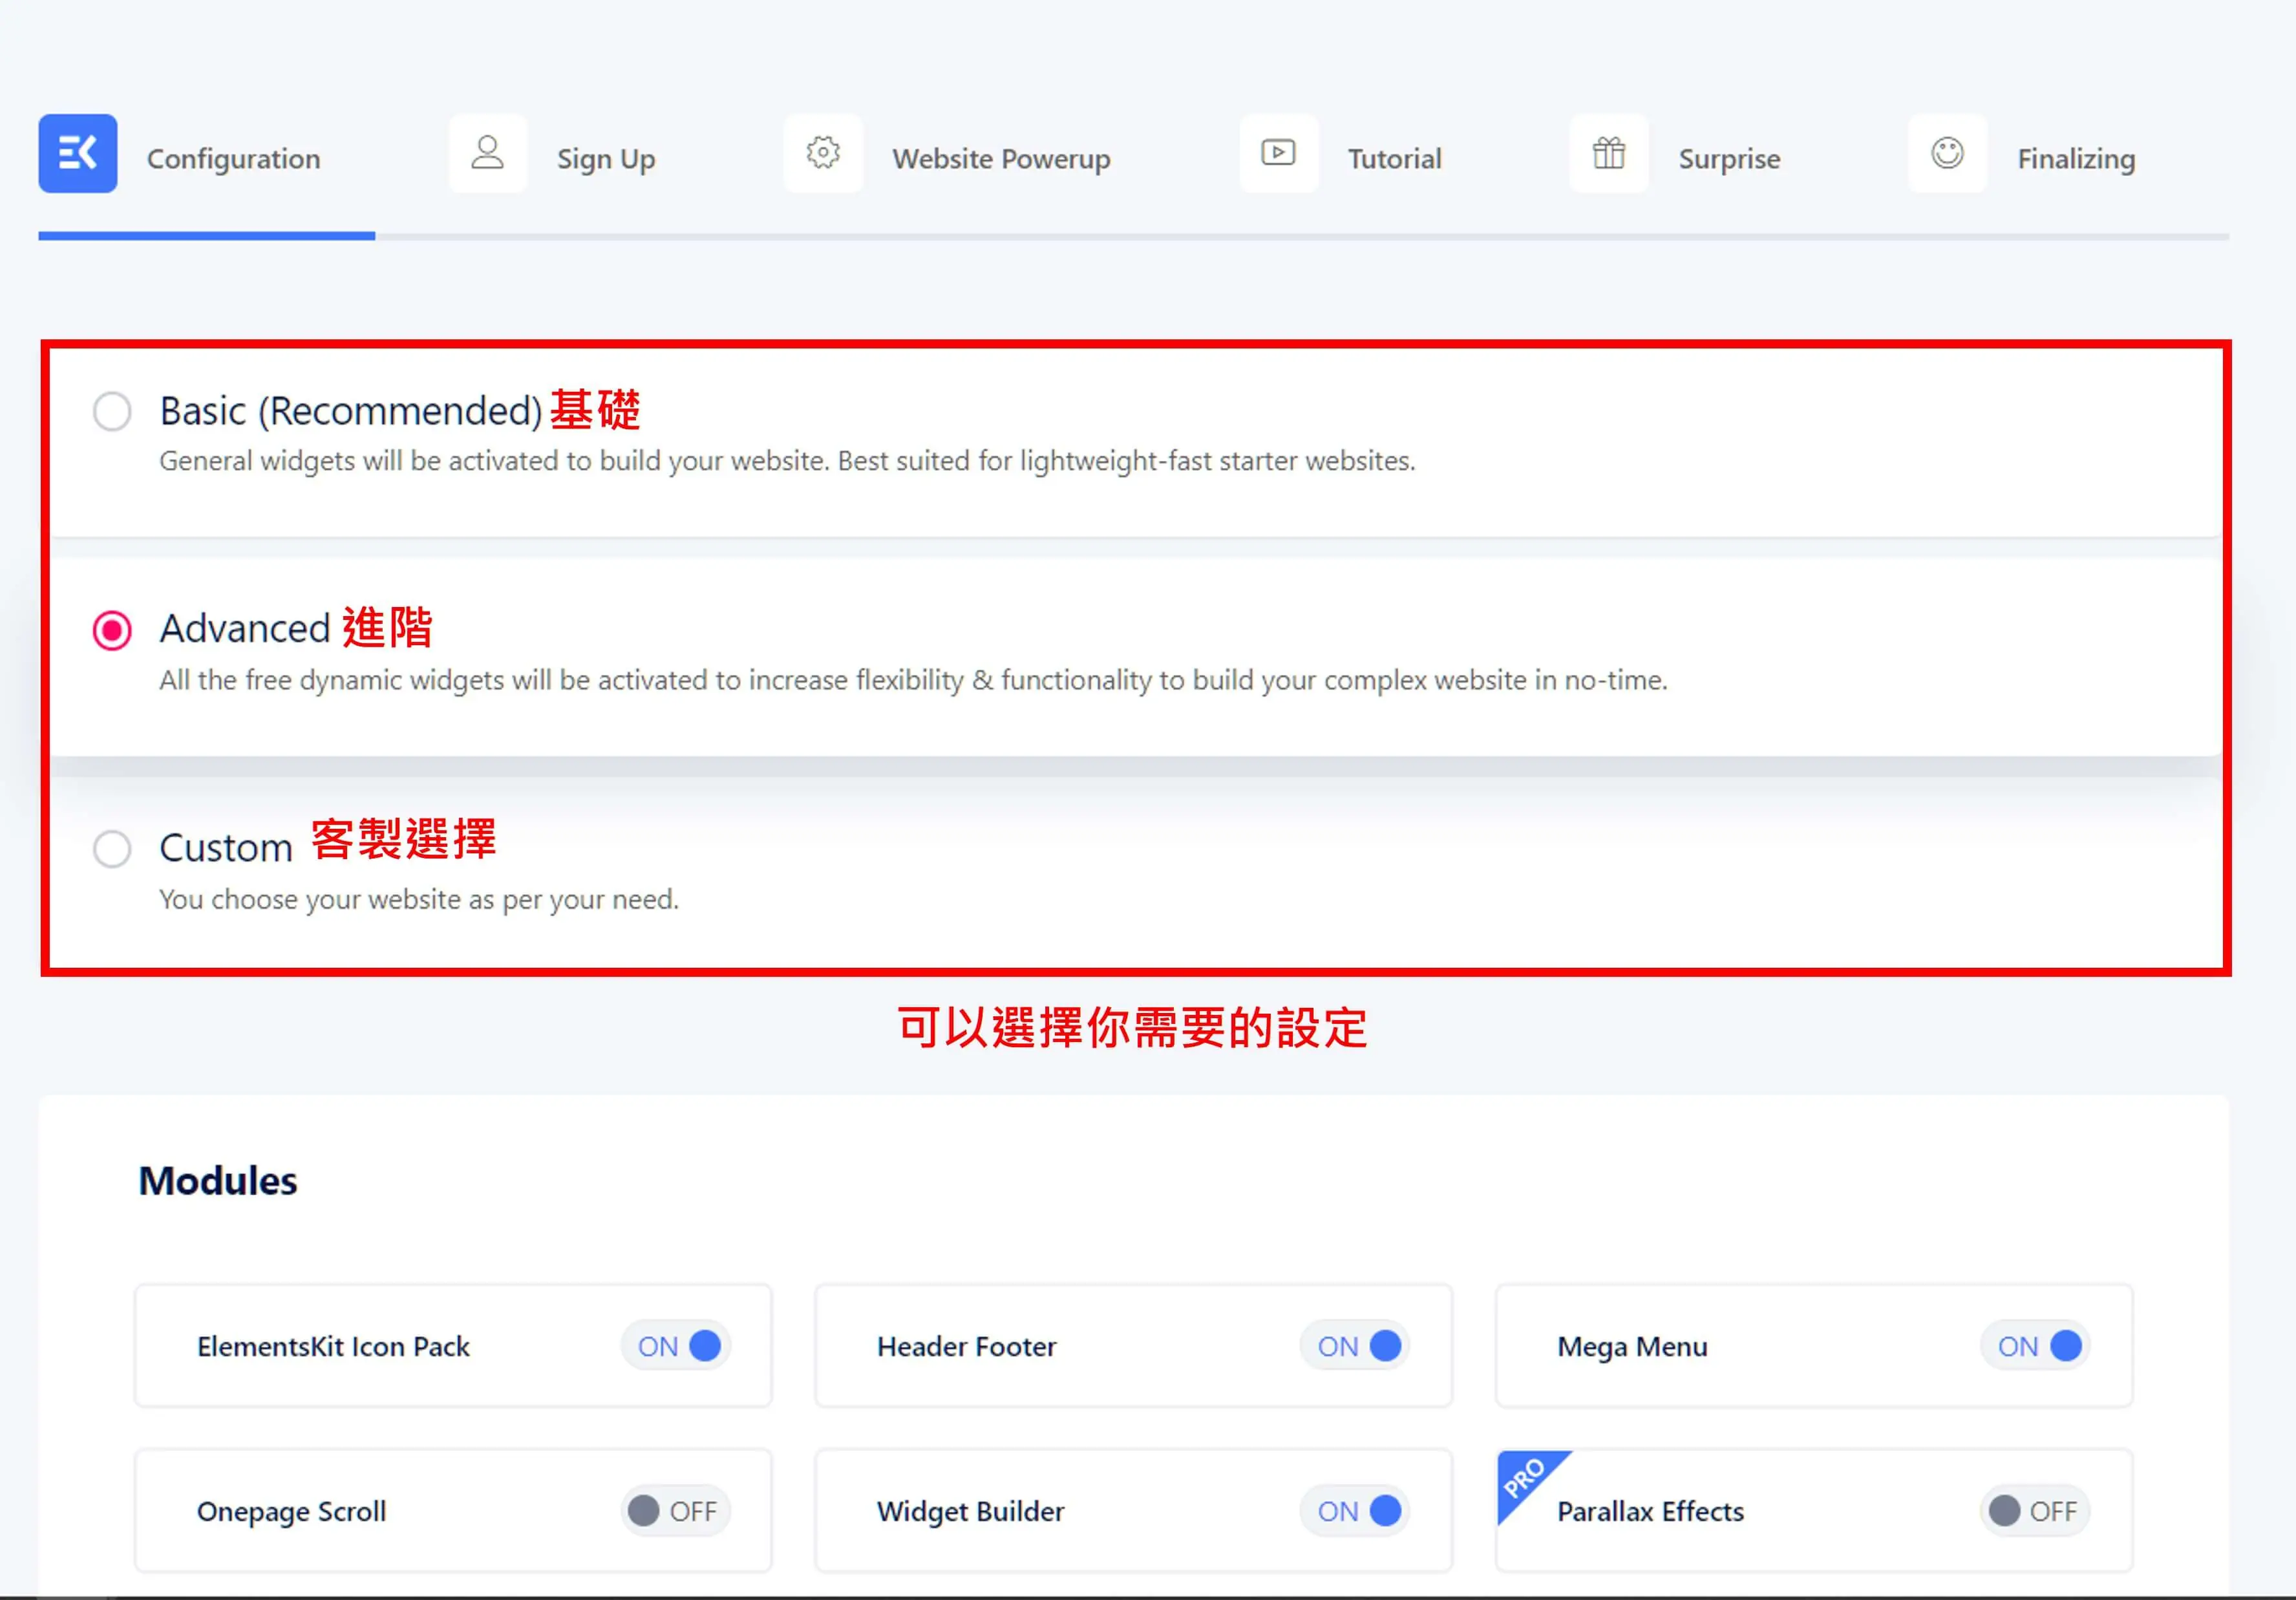
Task: Go to the Finalizing step label
Action: click(x=2076, y=159)
